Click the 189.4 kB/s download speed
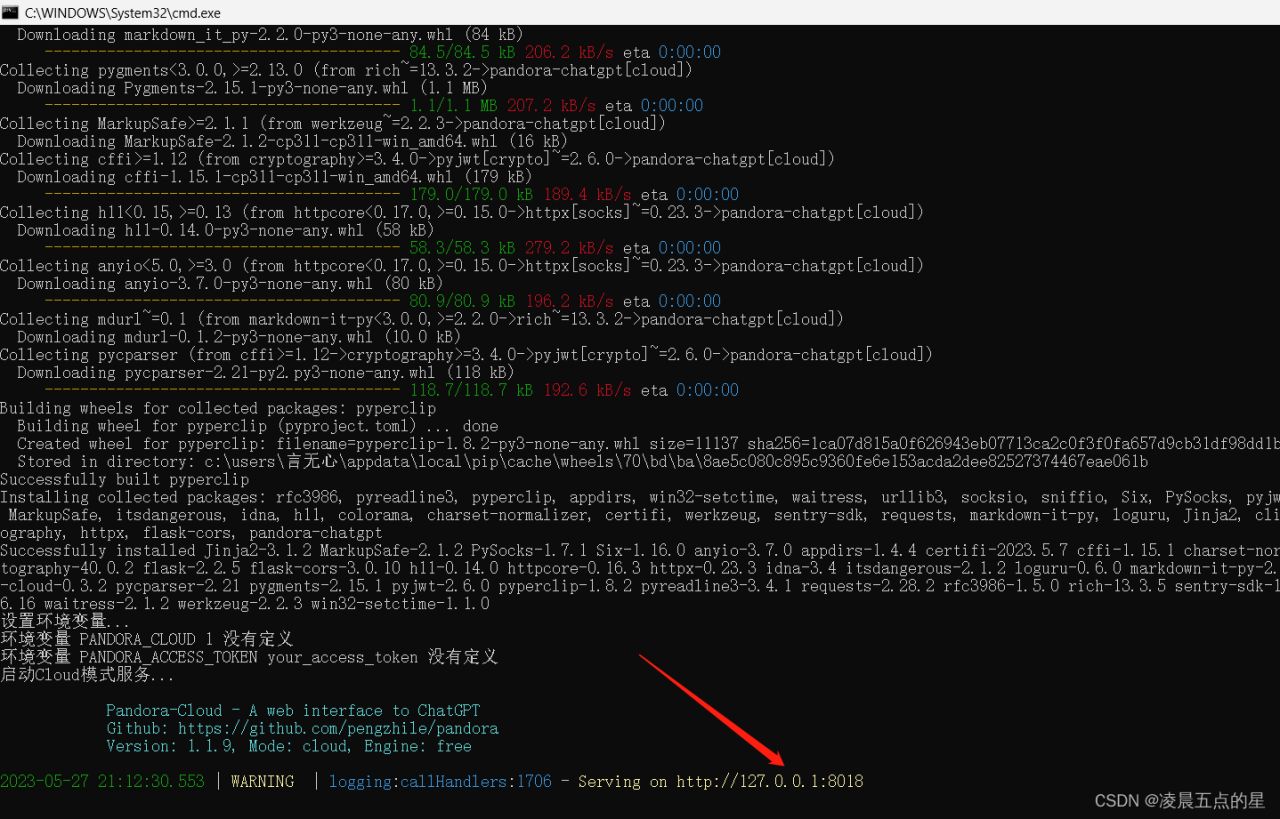This screenshot has height=819, width=1280. click(587, 194)
